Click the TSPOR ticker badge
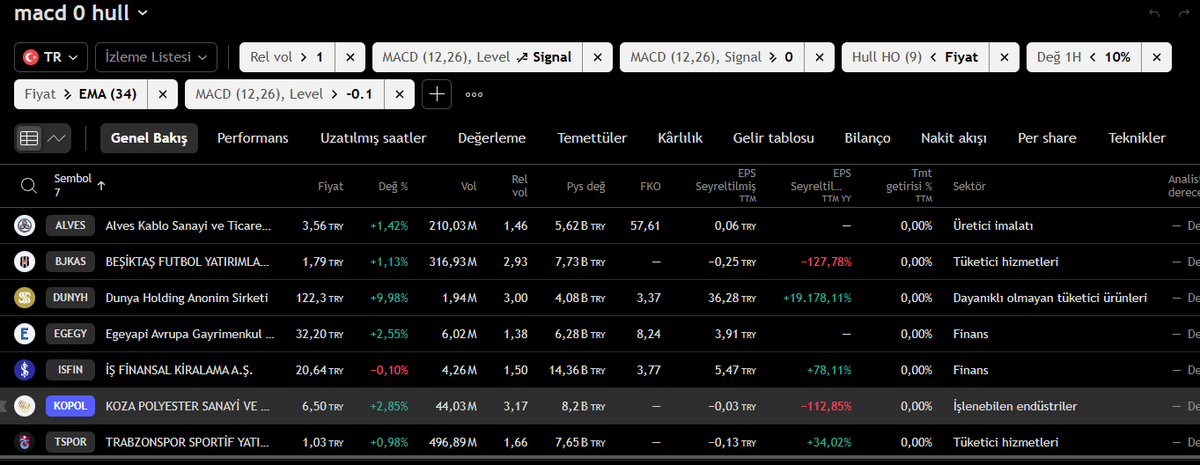1200x465 pixels. 71,442
